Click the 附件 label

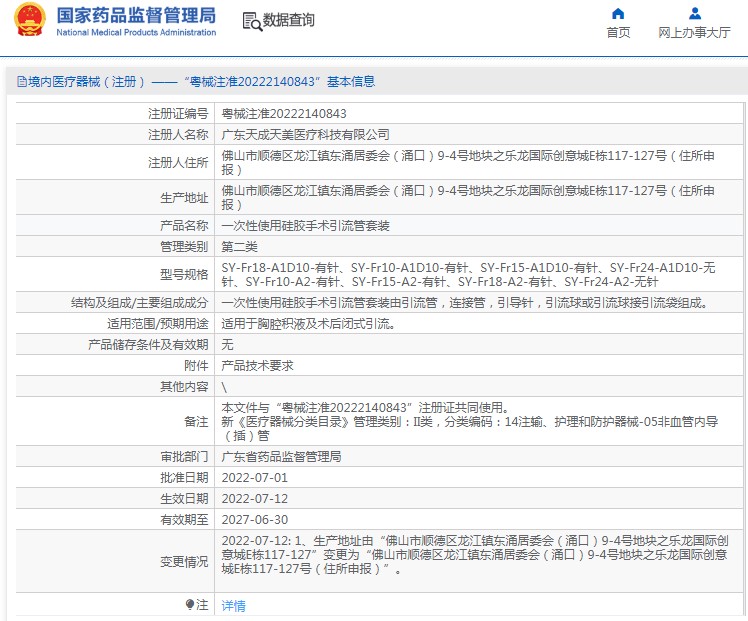[196, 366]
